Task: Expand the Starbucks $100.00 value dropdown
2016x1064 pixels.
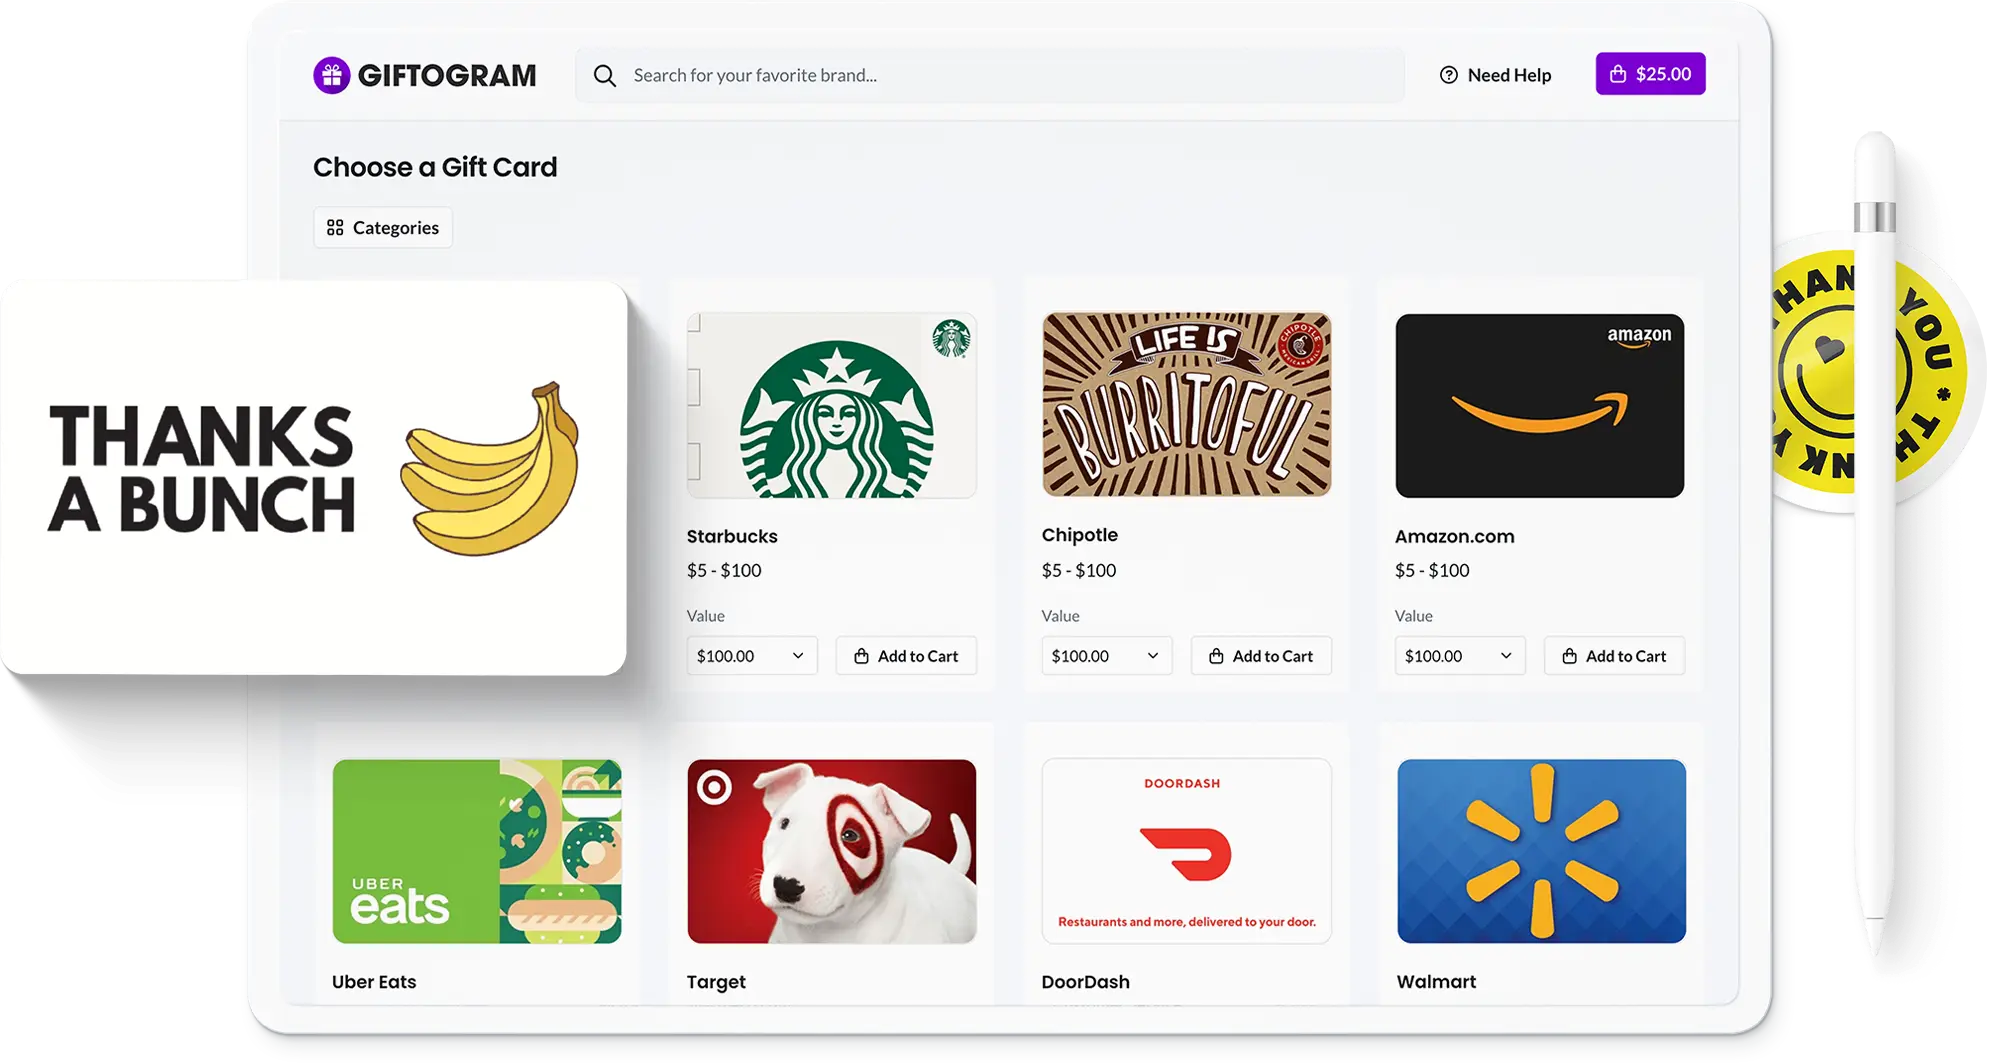Action: [752, 656]
